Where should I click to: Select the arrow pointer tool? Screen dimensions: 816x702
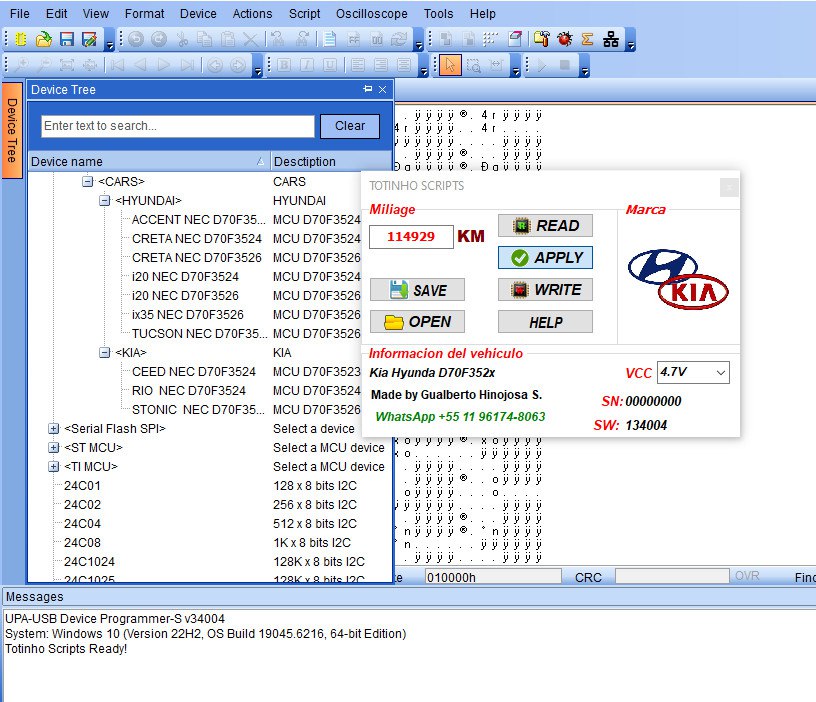[450, 66]
